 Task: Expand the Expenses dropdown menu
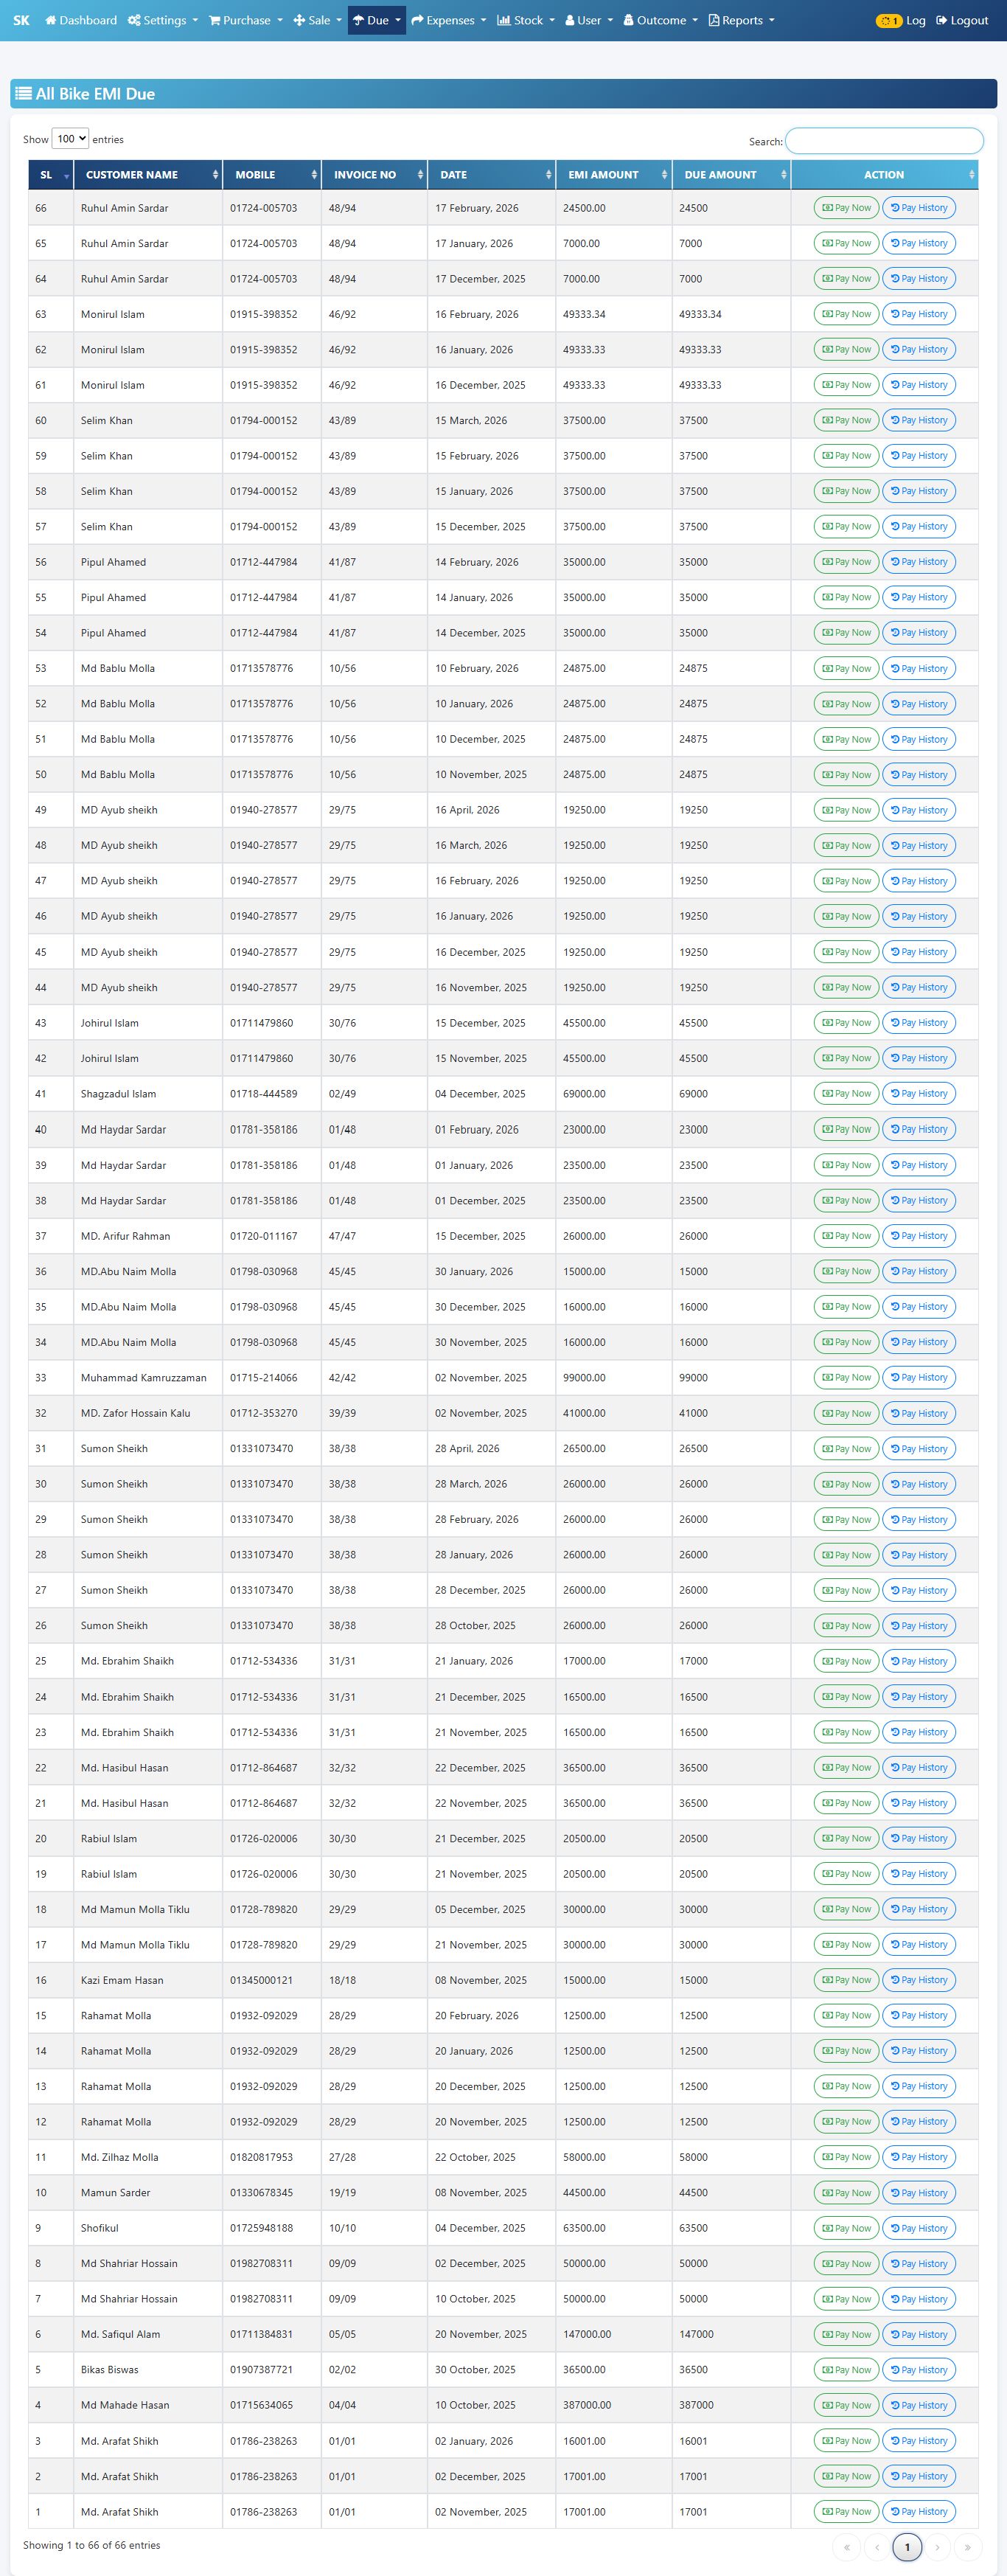449,20
